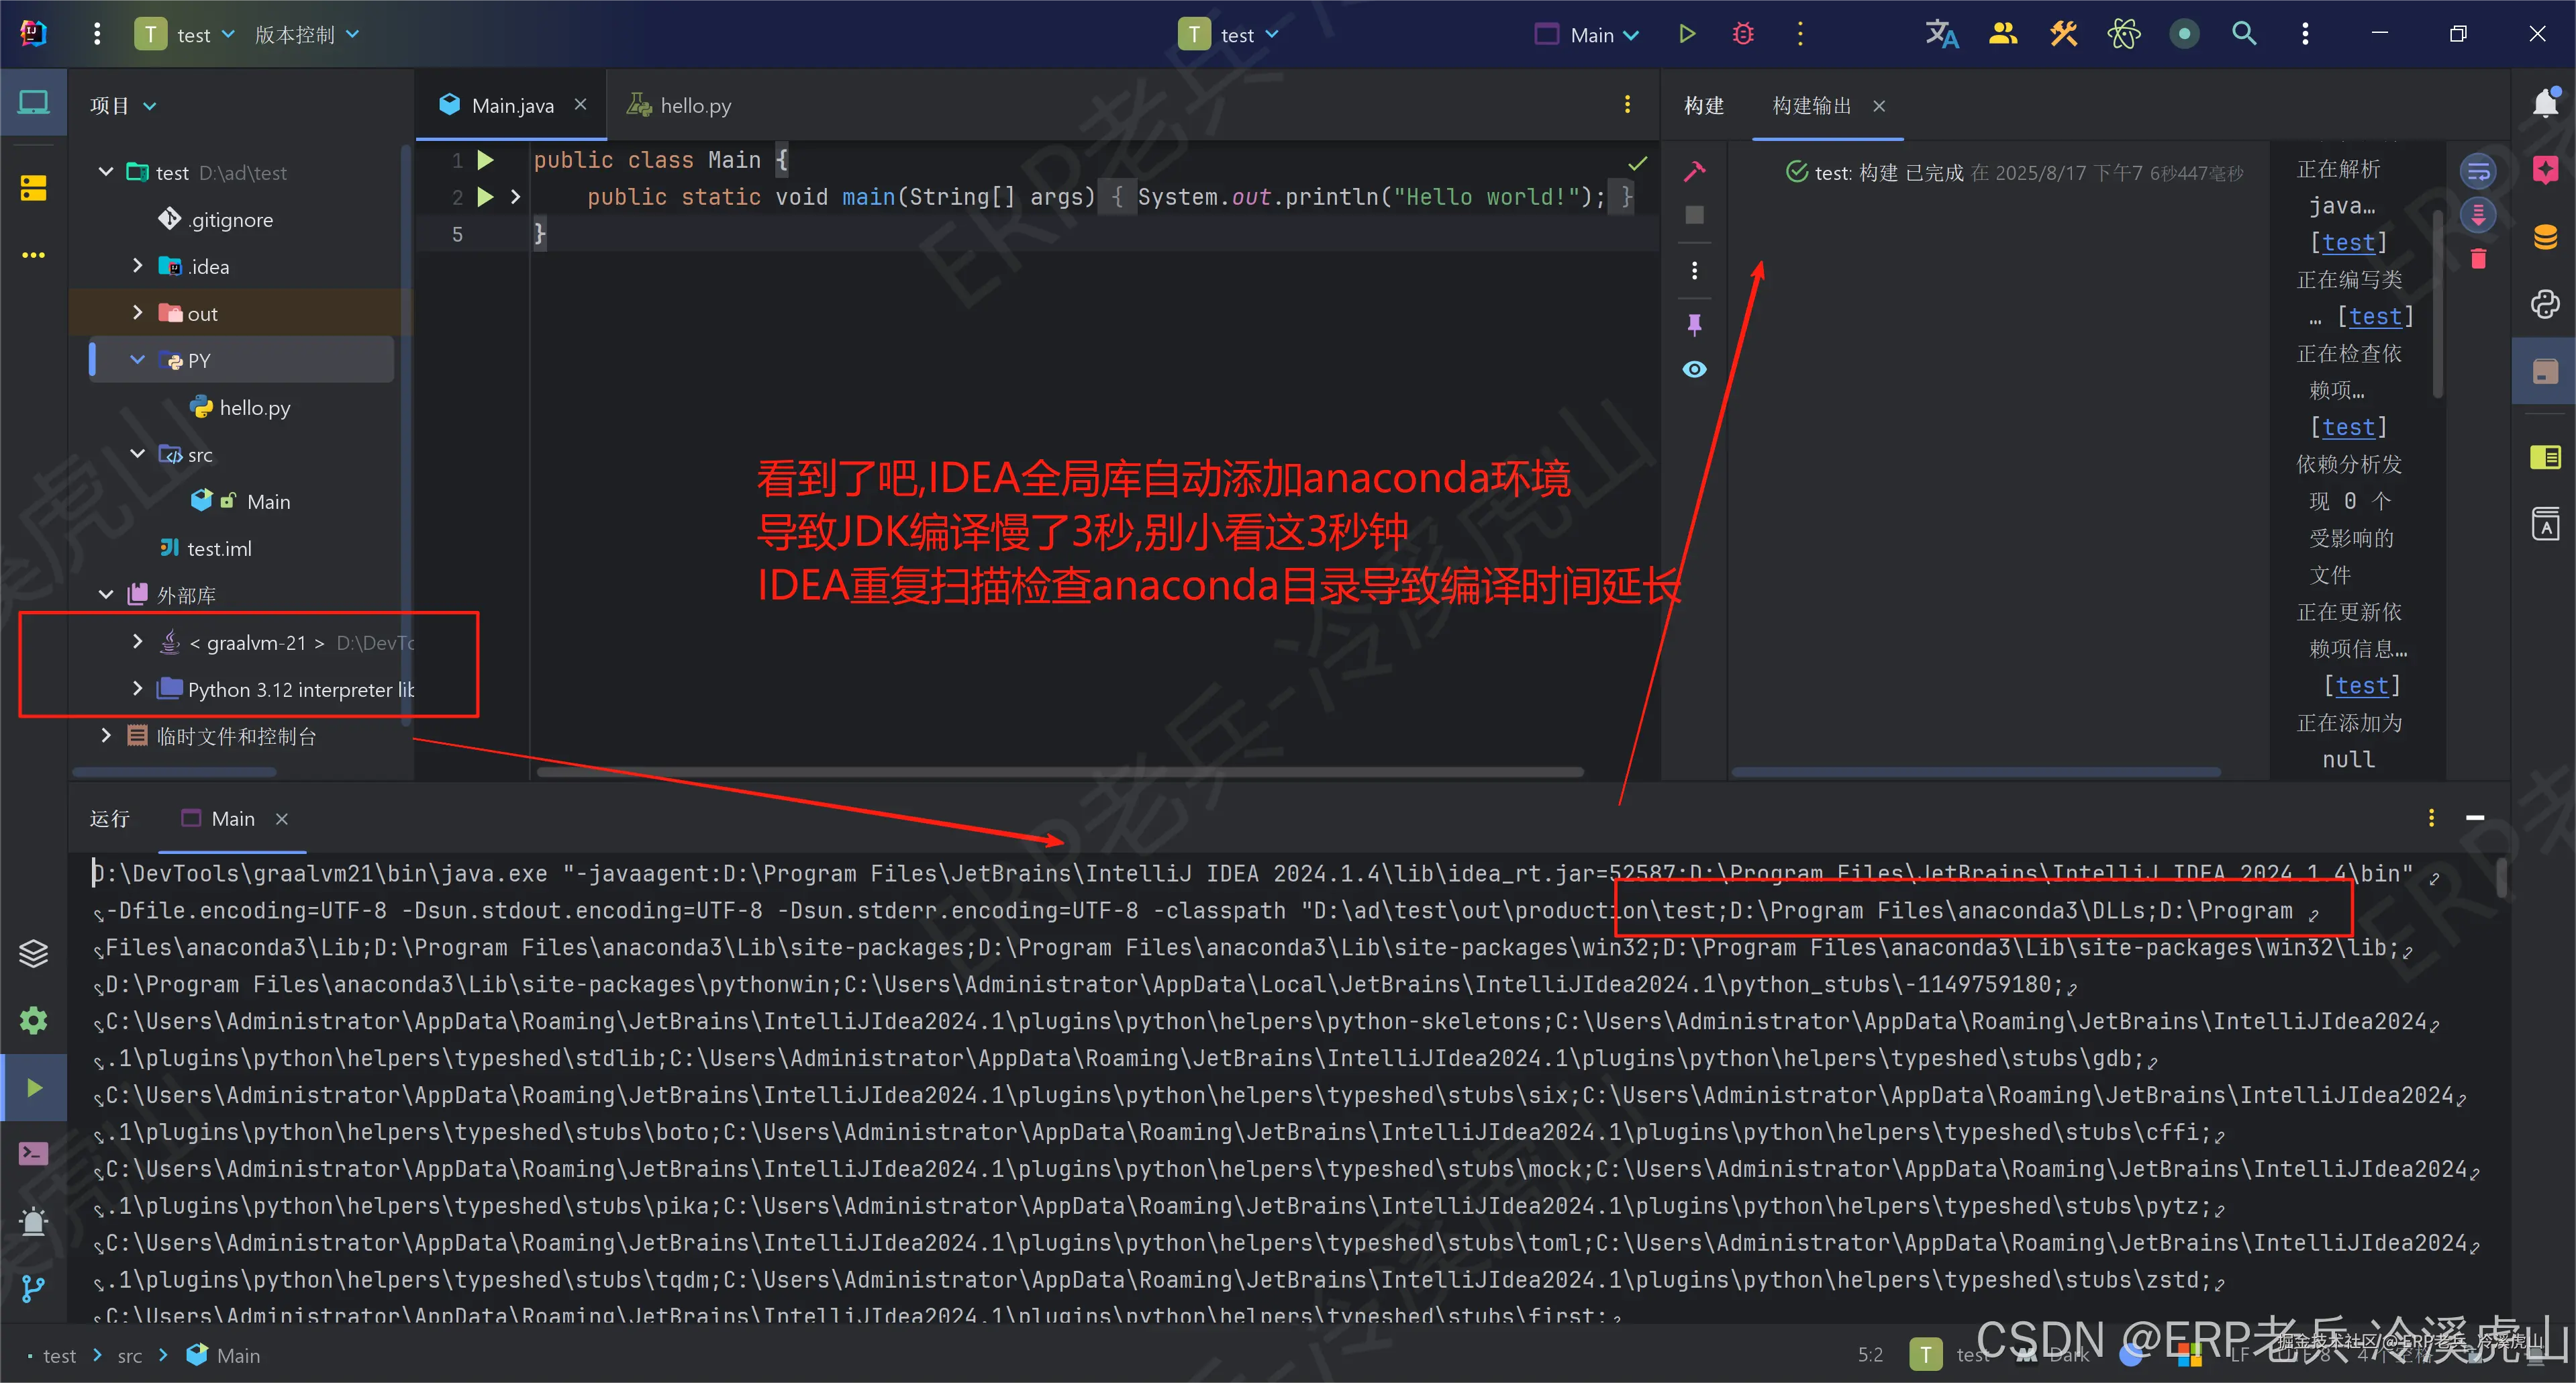Click the Run green triangle in top toolbar
Screen dimensions: 2576x1383
(x=1687, y=34)
